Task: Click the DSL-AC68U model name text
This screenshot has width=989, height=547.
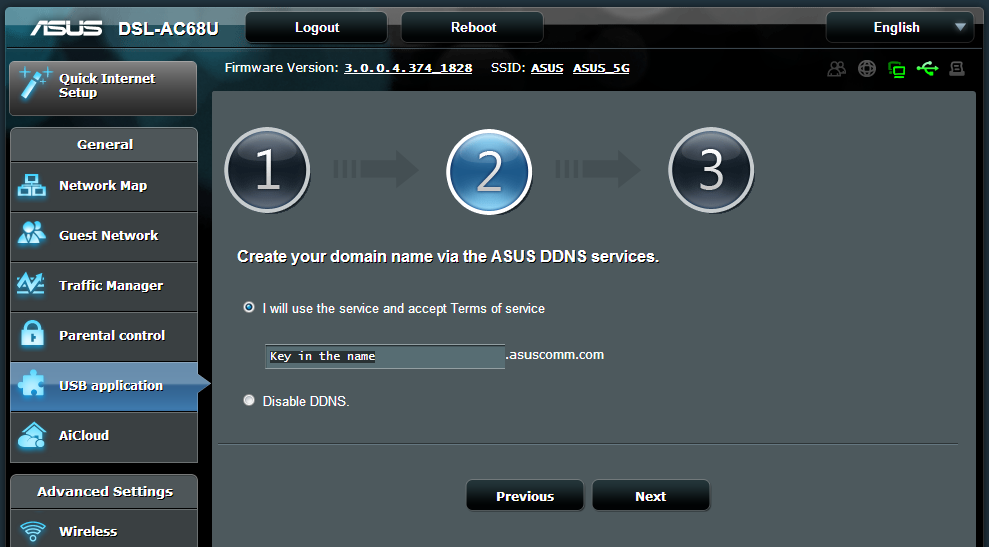Action: point(168,28)
